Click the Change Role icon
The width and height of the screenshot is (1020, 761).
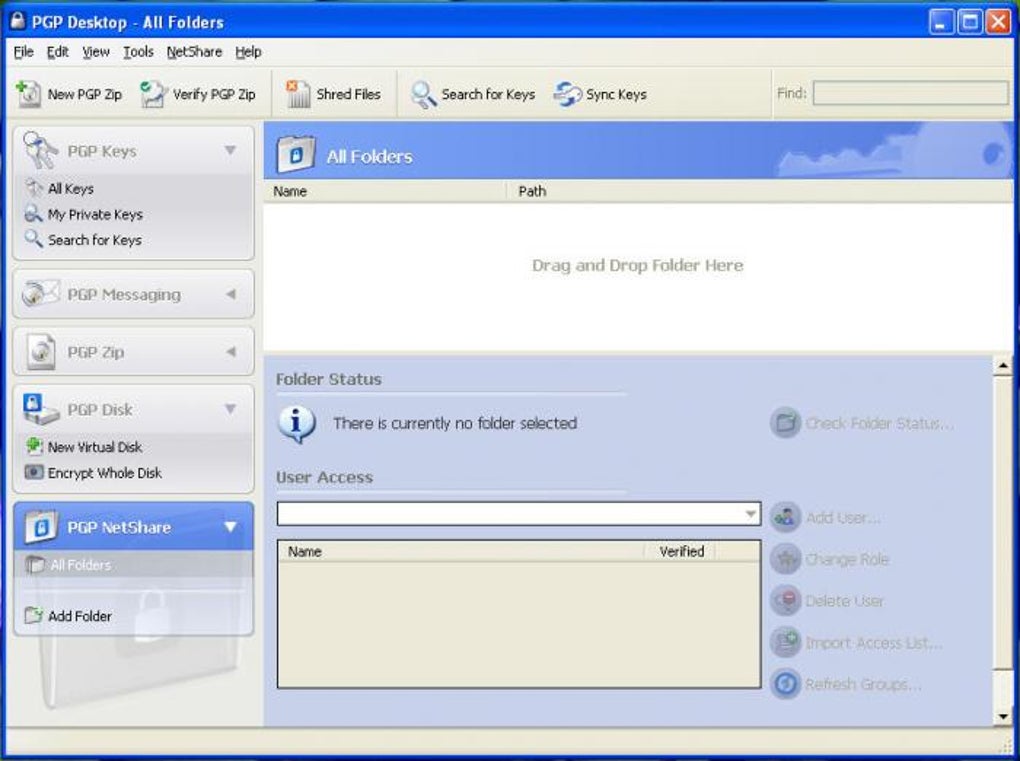tap(785, 559)
